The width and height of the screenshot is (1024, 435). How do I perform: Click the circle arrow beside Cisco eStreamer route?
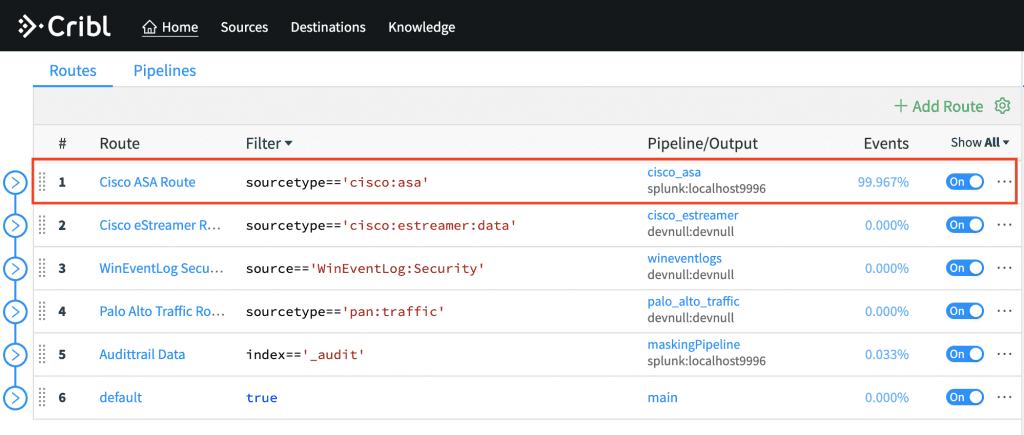[x=15, y=225]
